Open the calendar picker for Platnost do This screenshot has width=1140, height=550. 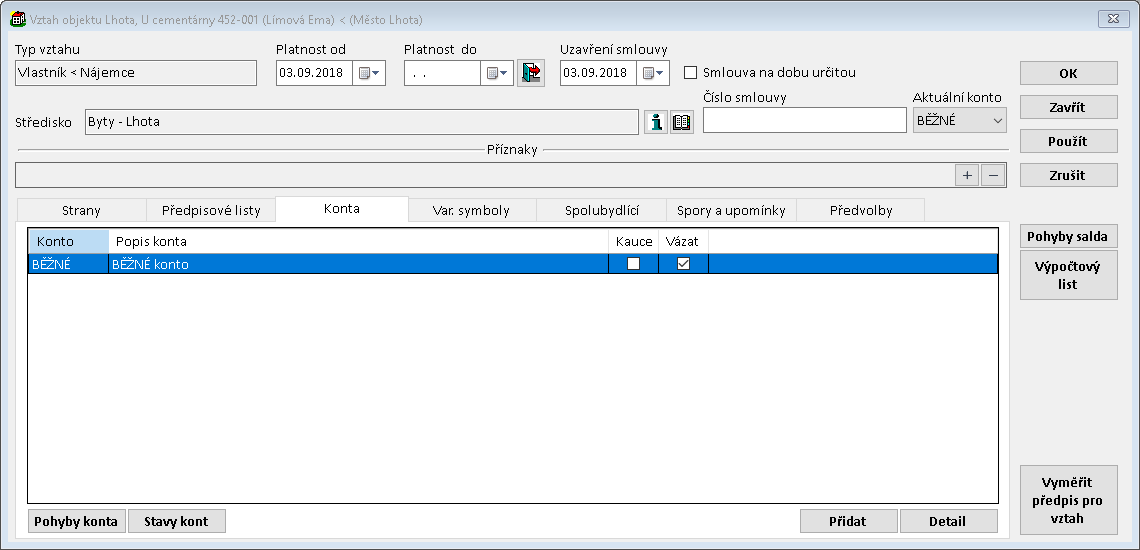(497, 73)
